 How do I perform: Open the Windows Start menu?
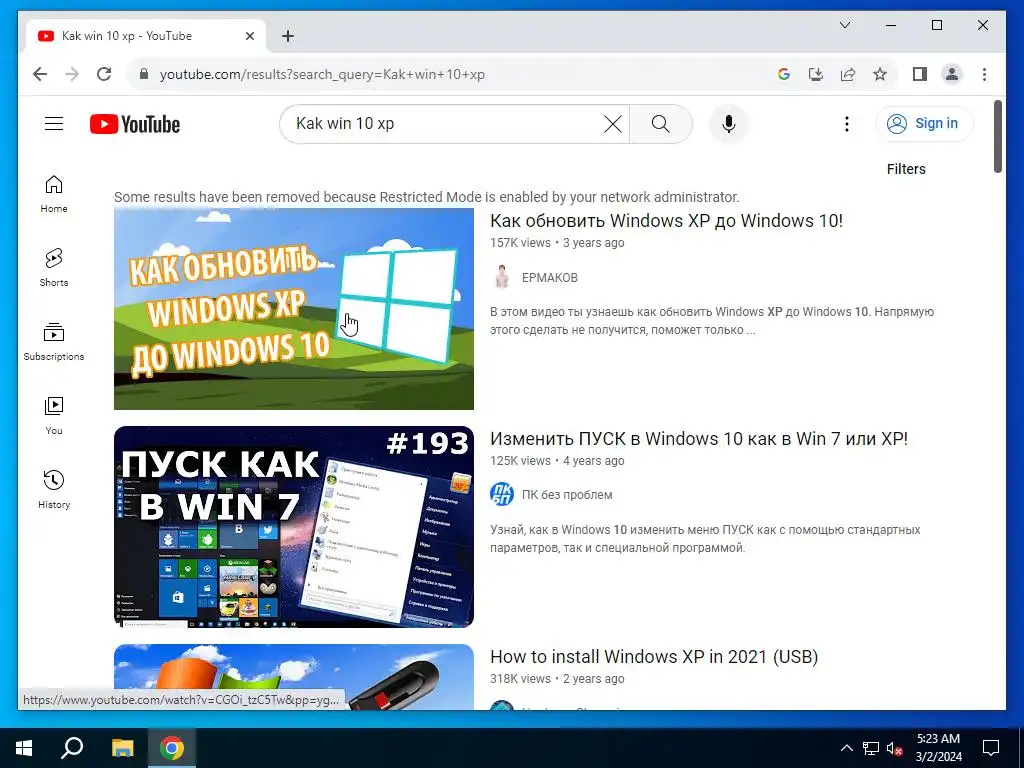[24, 748]
